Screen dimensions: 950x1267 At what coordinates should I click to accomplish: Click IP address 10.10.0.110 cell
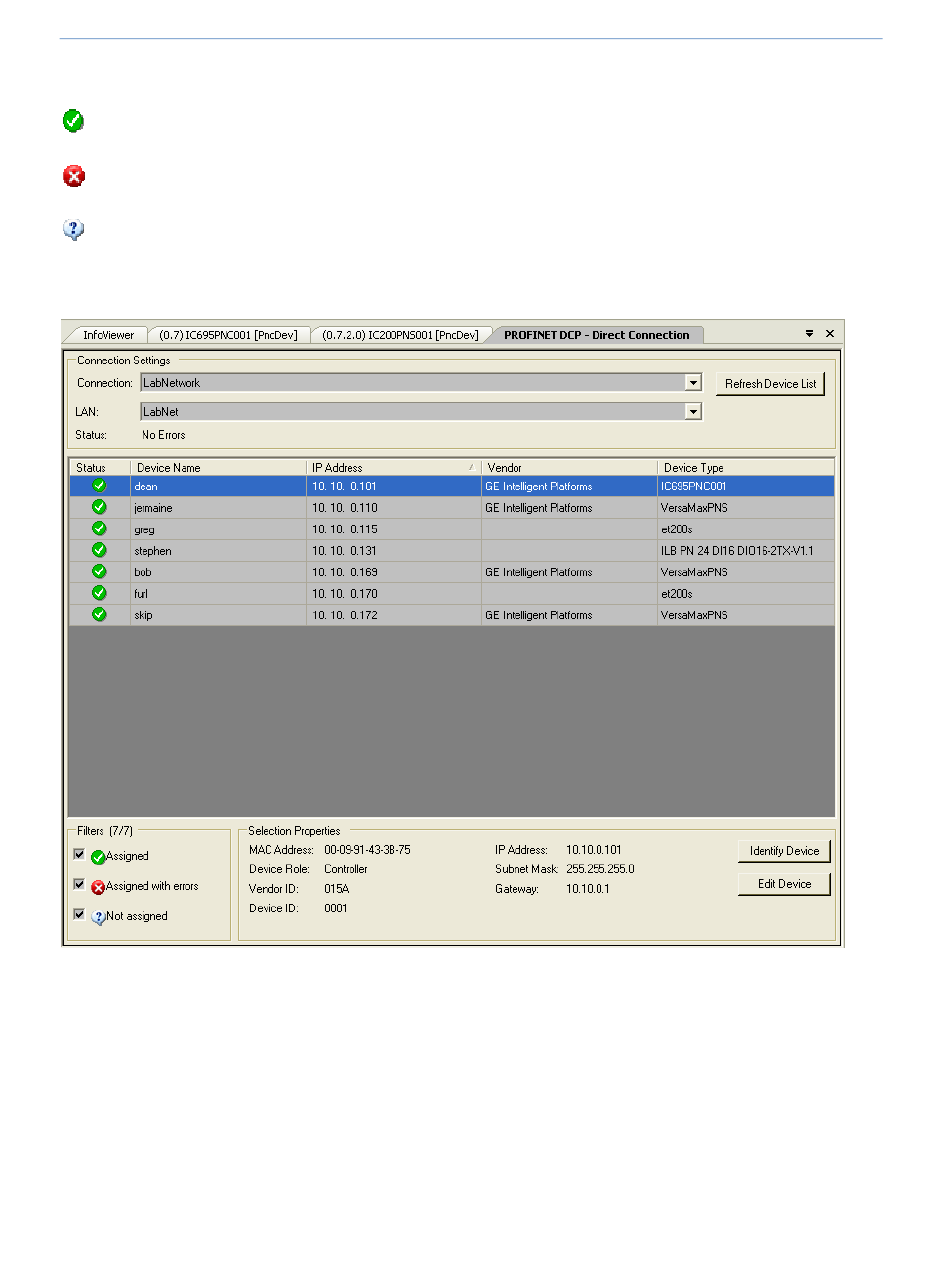pos(393,508)
